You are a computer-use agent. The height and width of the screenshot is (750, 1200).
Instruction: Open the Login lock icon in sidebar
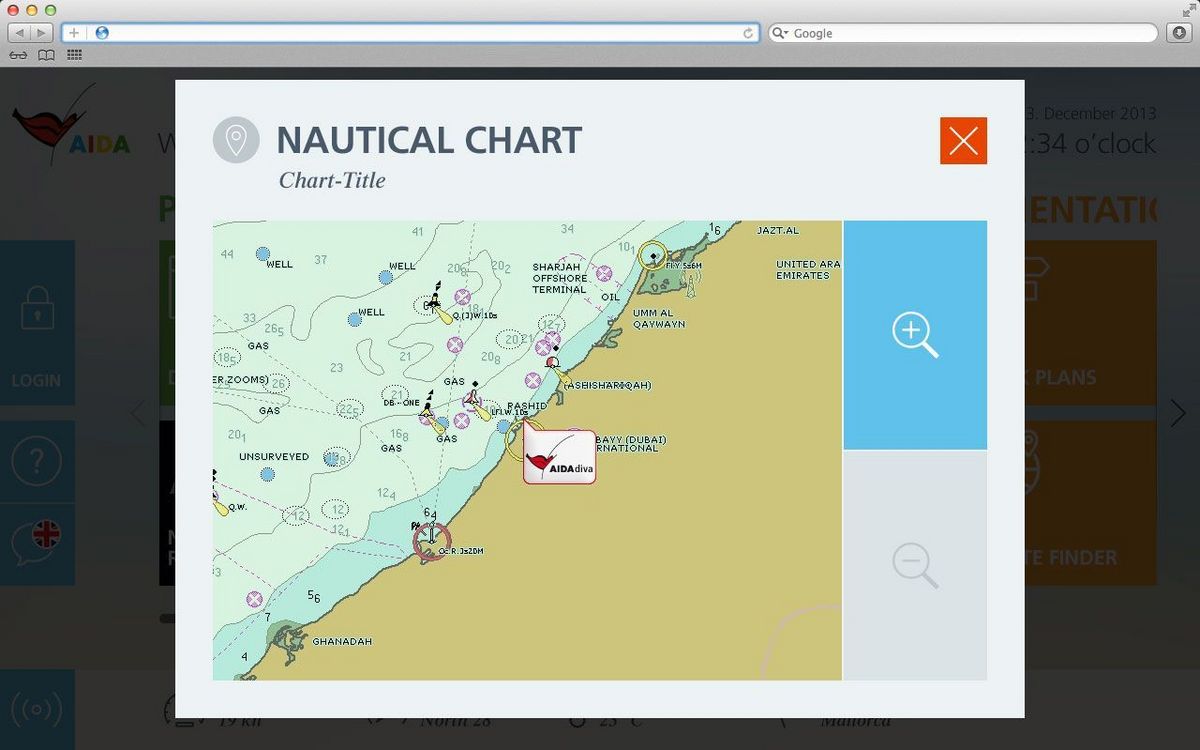[37, 308]
